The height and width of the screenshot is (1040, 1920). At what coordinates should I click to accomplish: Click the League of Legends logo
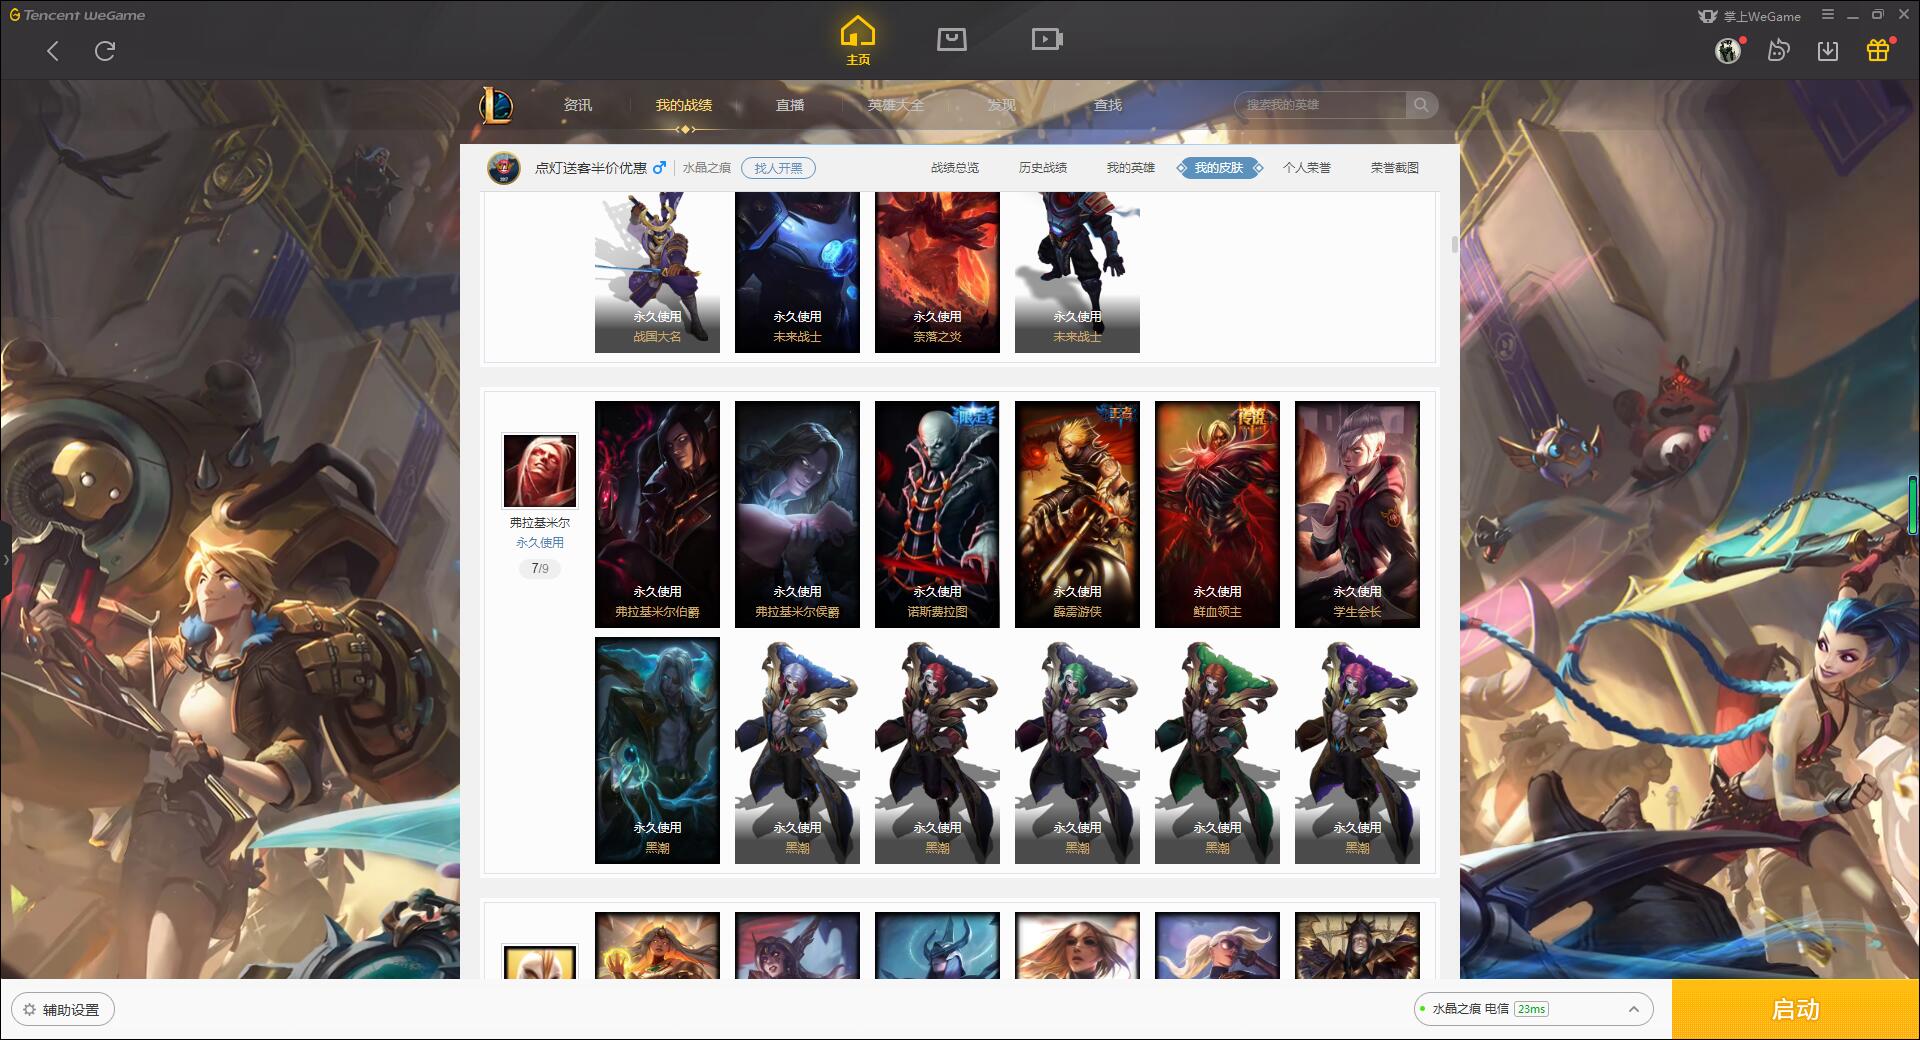click(497, 105)
